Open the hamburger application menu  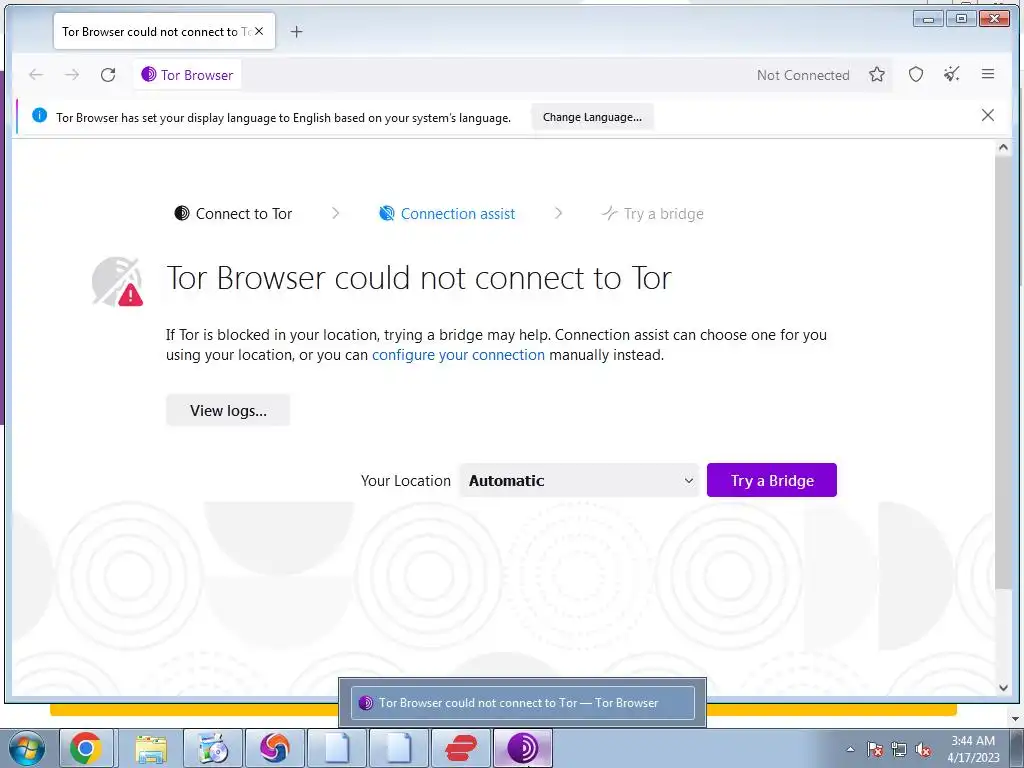tap(987, 74)
